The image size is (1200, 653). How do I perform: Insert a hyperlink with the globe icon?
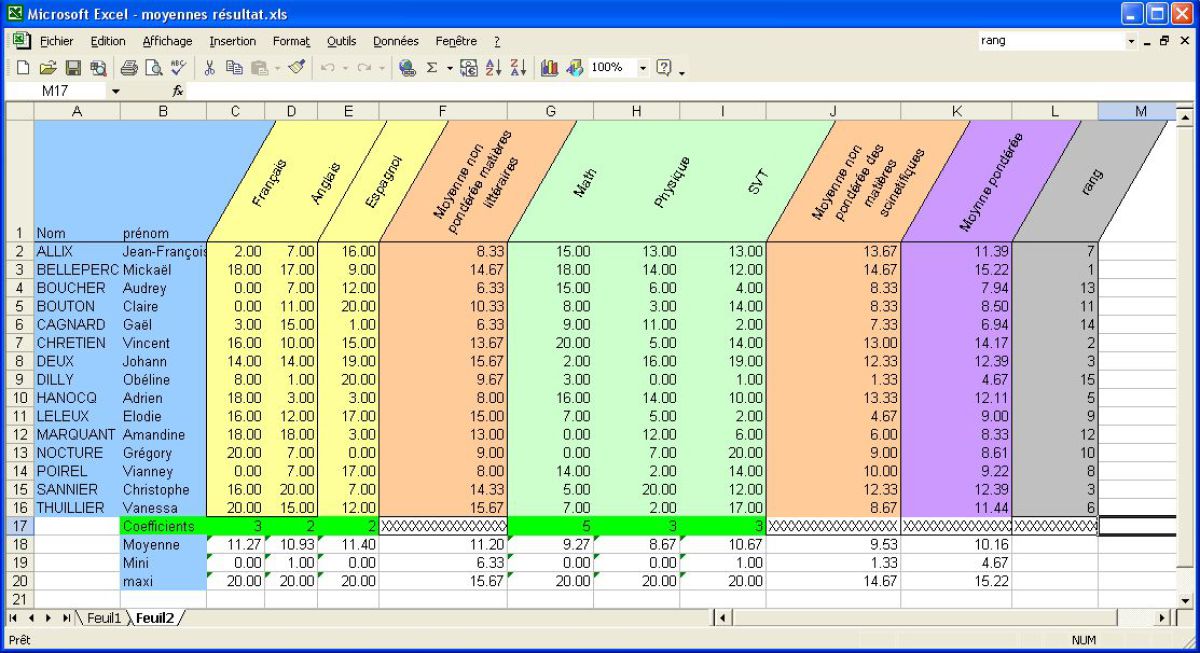(x=407, y=68)
